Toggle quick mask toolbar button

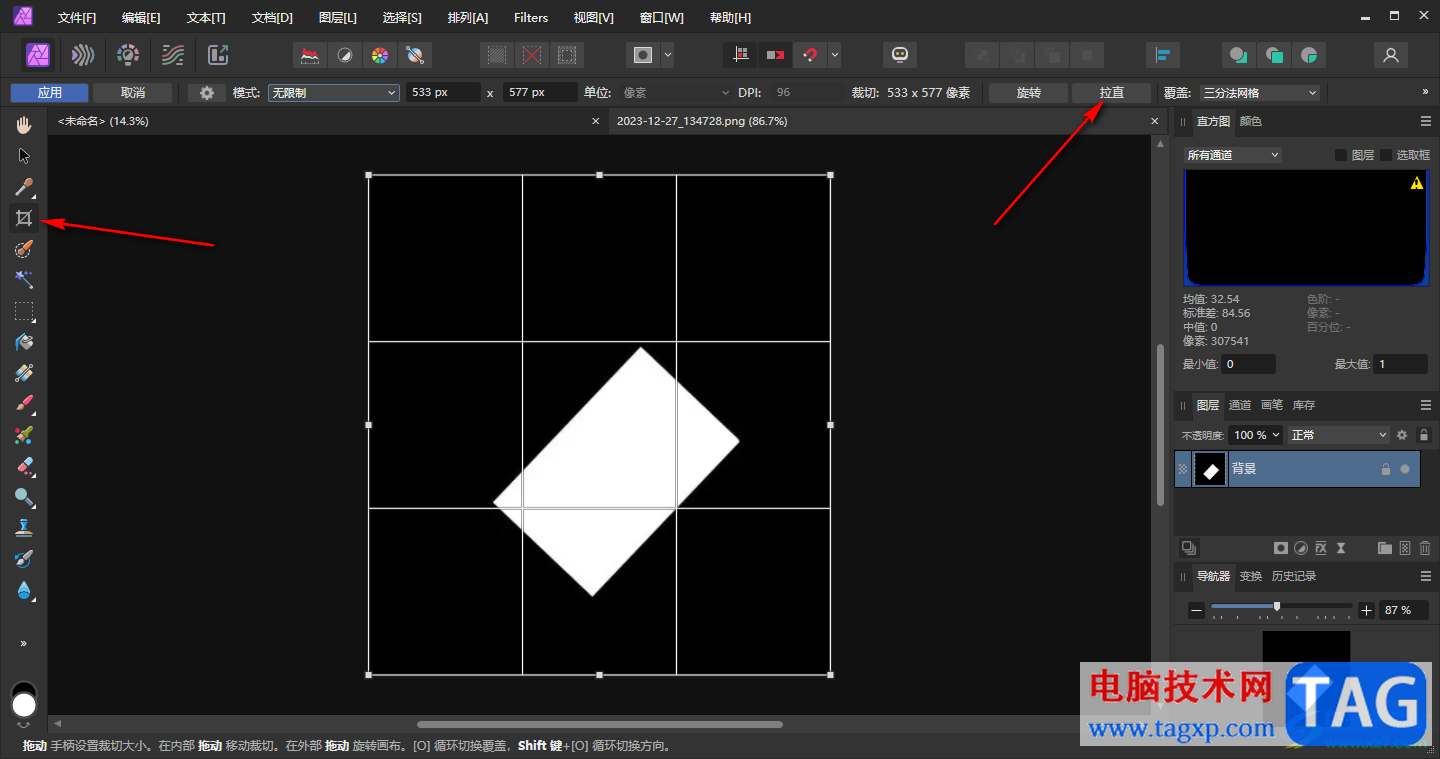[643, 55]
